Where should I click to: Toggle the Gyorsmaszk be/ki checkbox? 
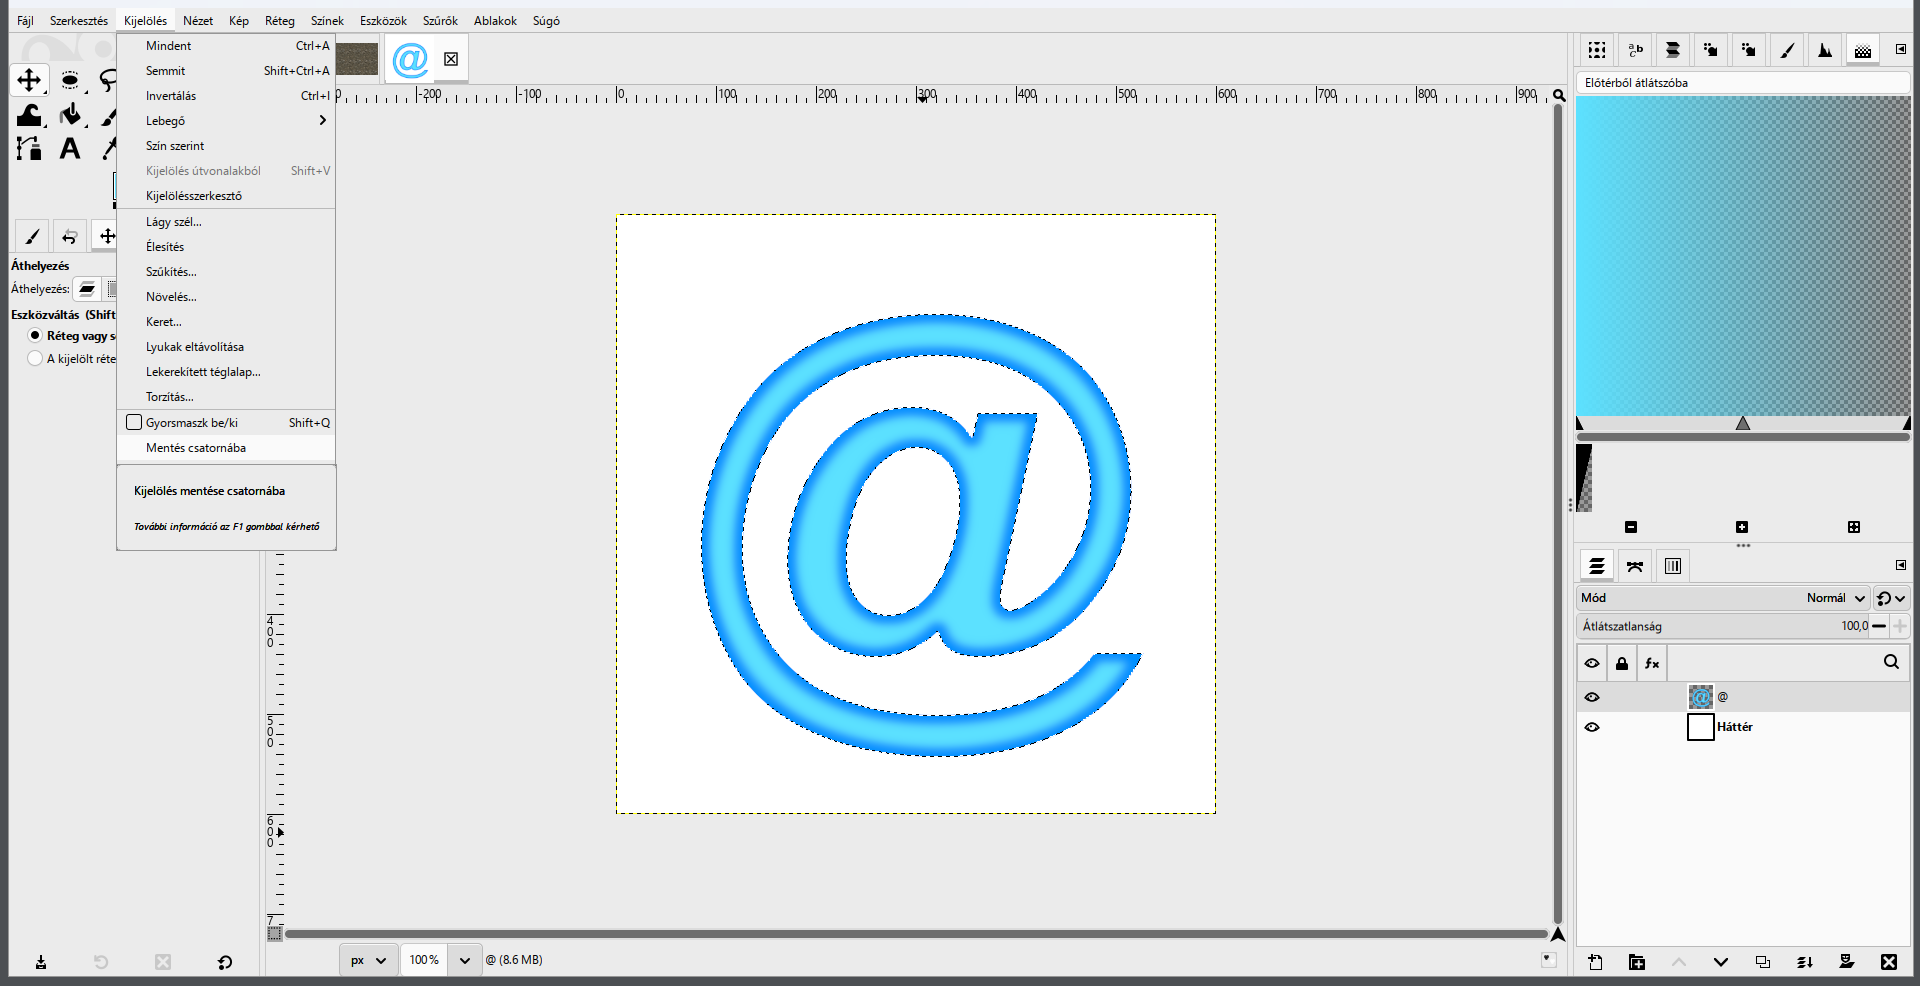click(x=134, y=422)
